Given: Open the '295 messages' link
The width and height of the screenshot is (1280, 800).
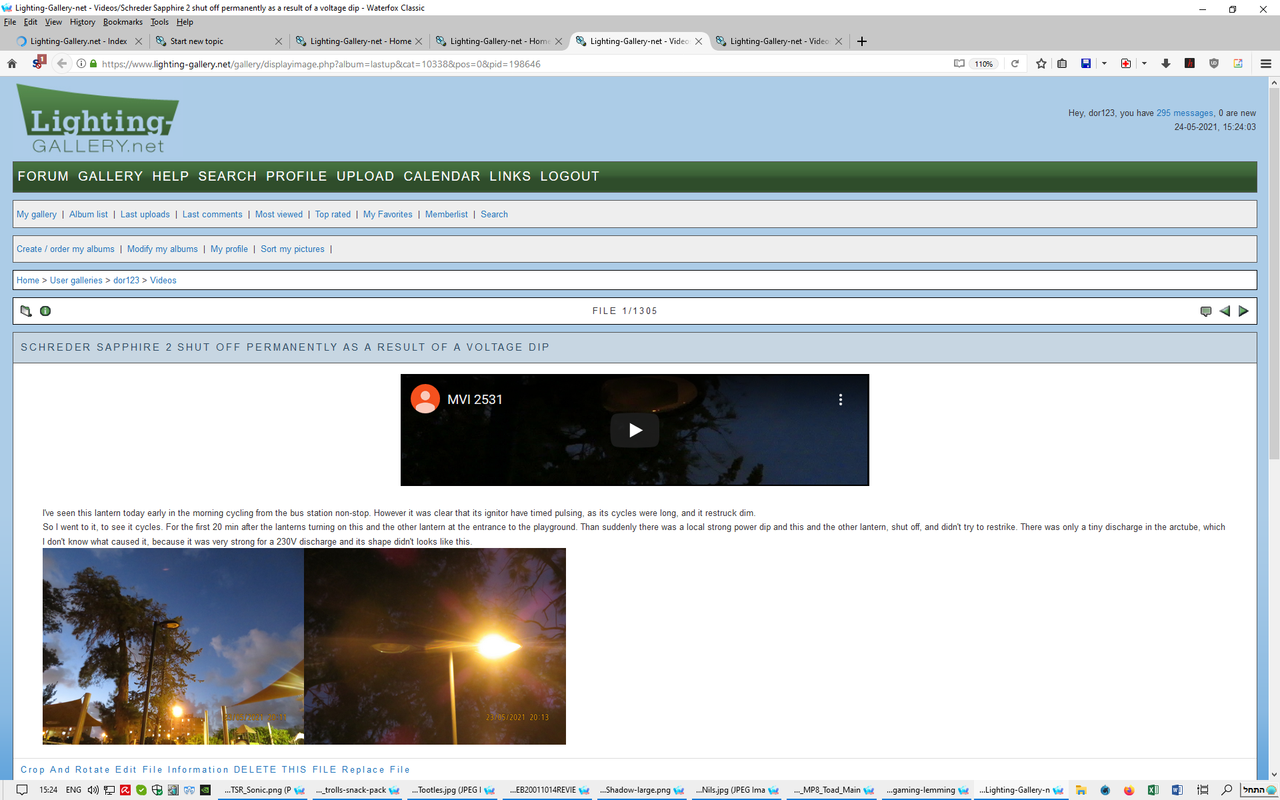Looking at the screenshot, I should coord(1185,113).
